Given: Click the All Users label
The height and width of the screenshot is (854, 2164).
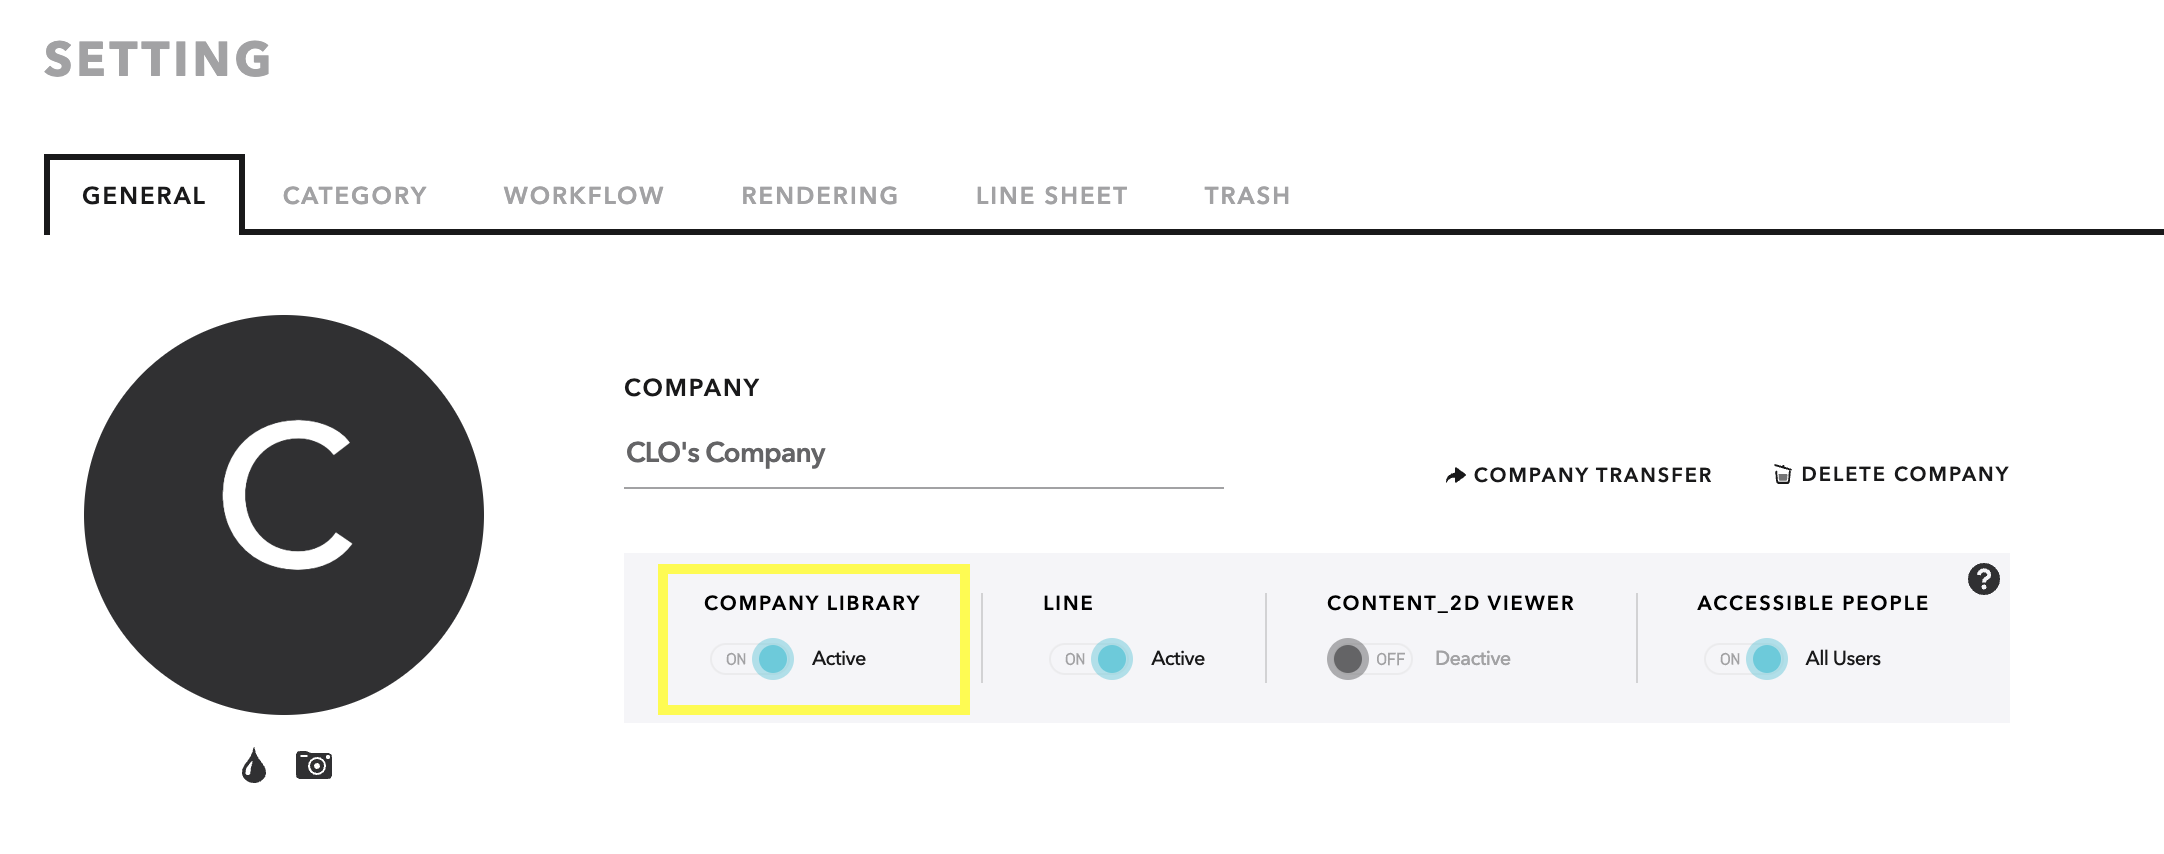Looking at the screenshot, I should coord(1843,658).
